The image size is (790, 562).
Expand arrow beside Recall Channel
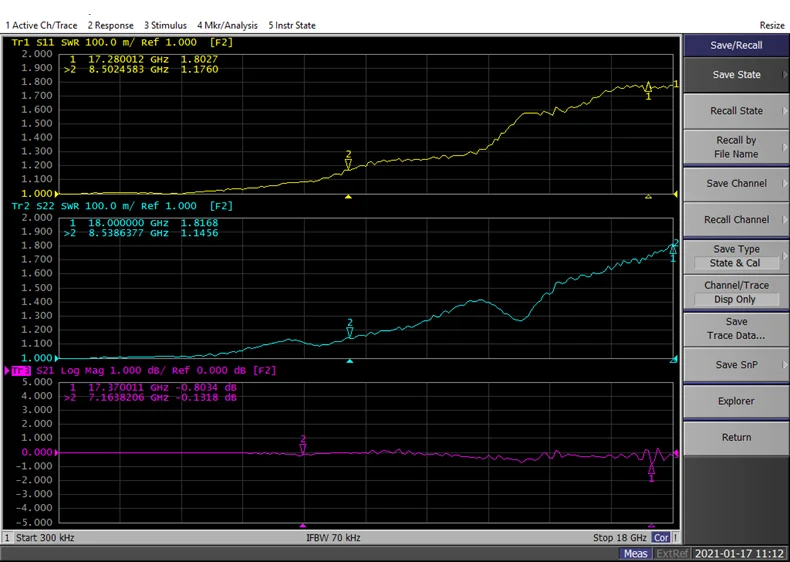pos(784,220)
